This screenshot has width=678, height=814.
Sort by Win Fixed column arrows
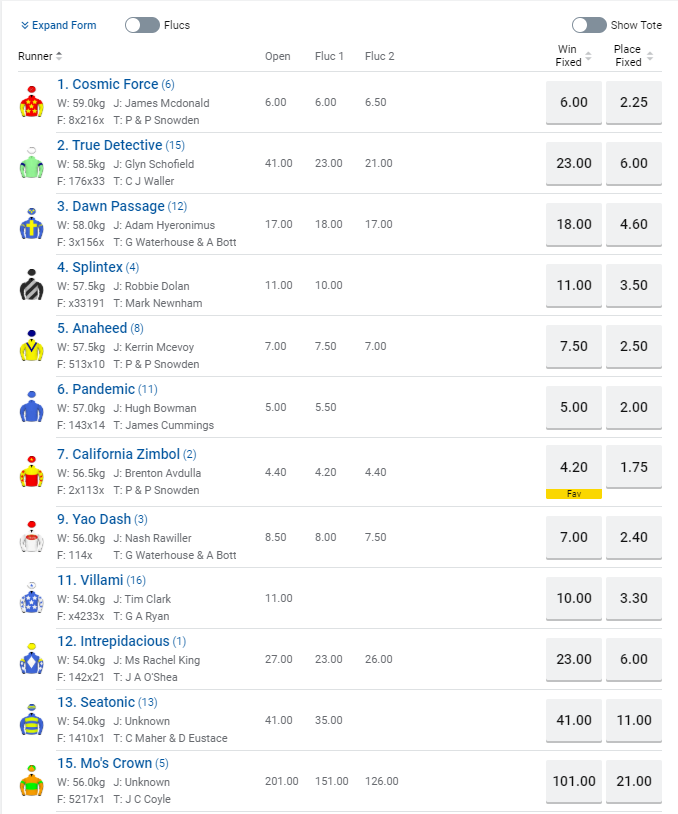click(x=590, y=56)
